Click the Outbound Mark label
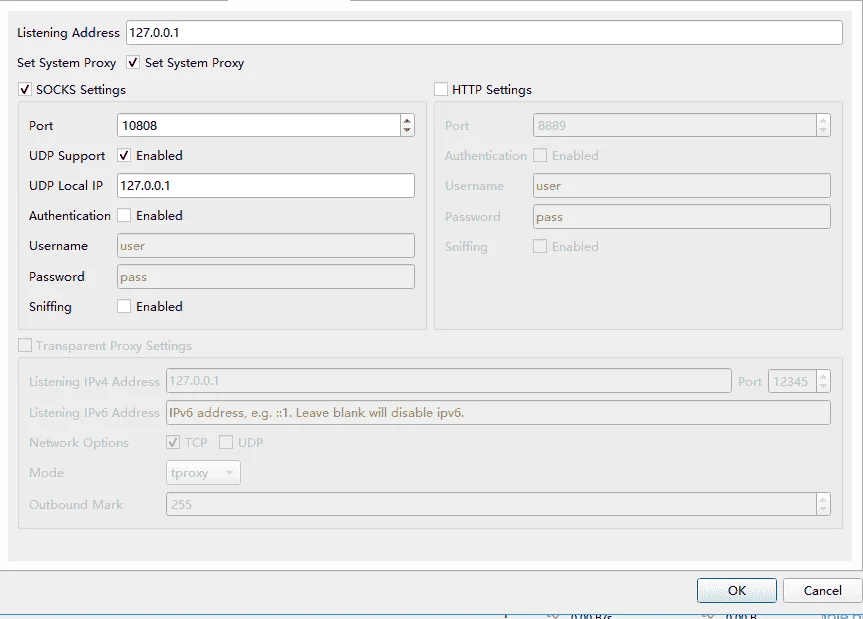 pyautogui.click(x=76, y=505)
